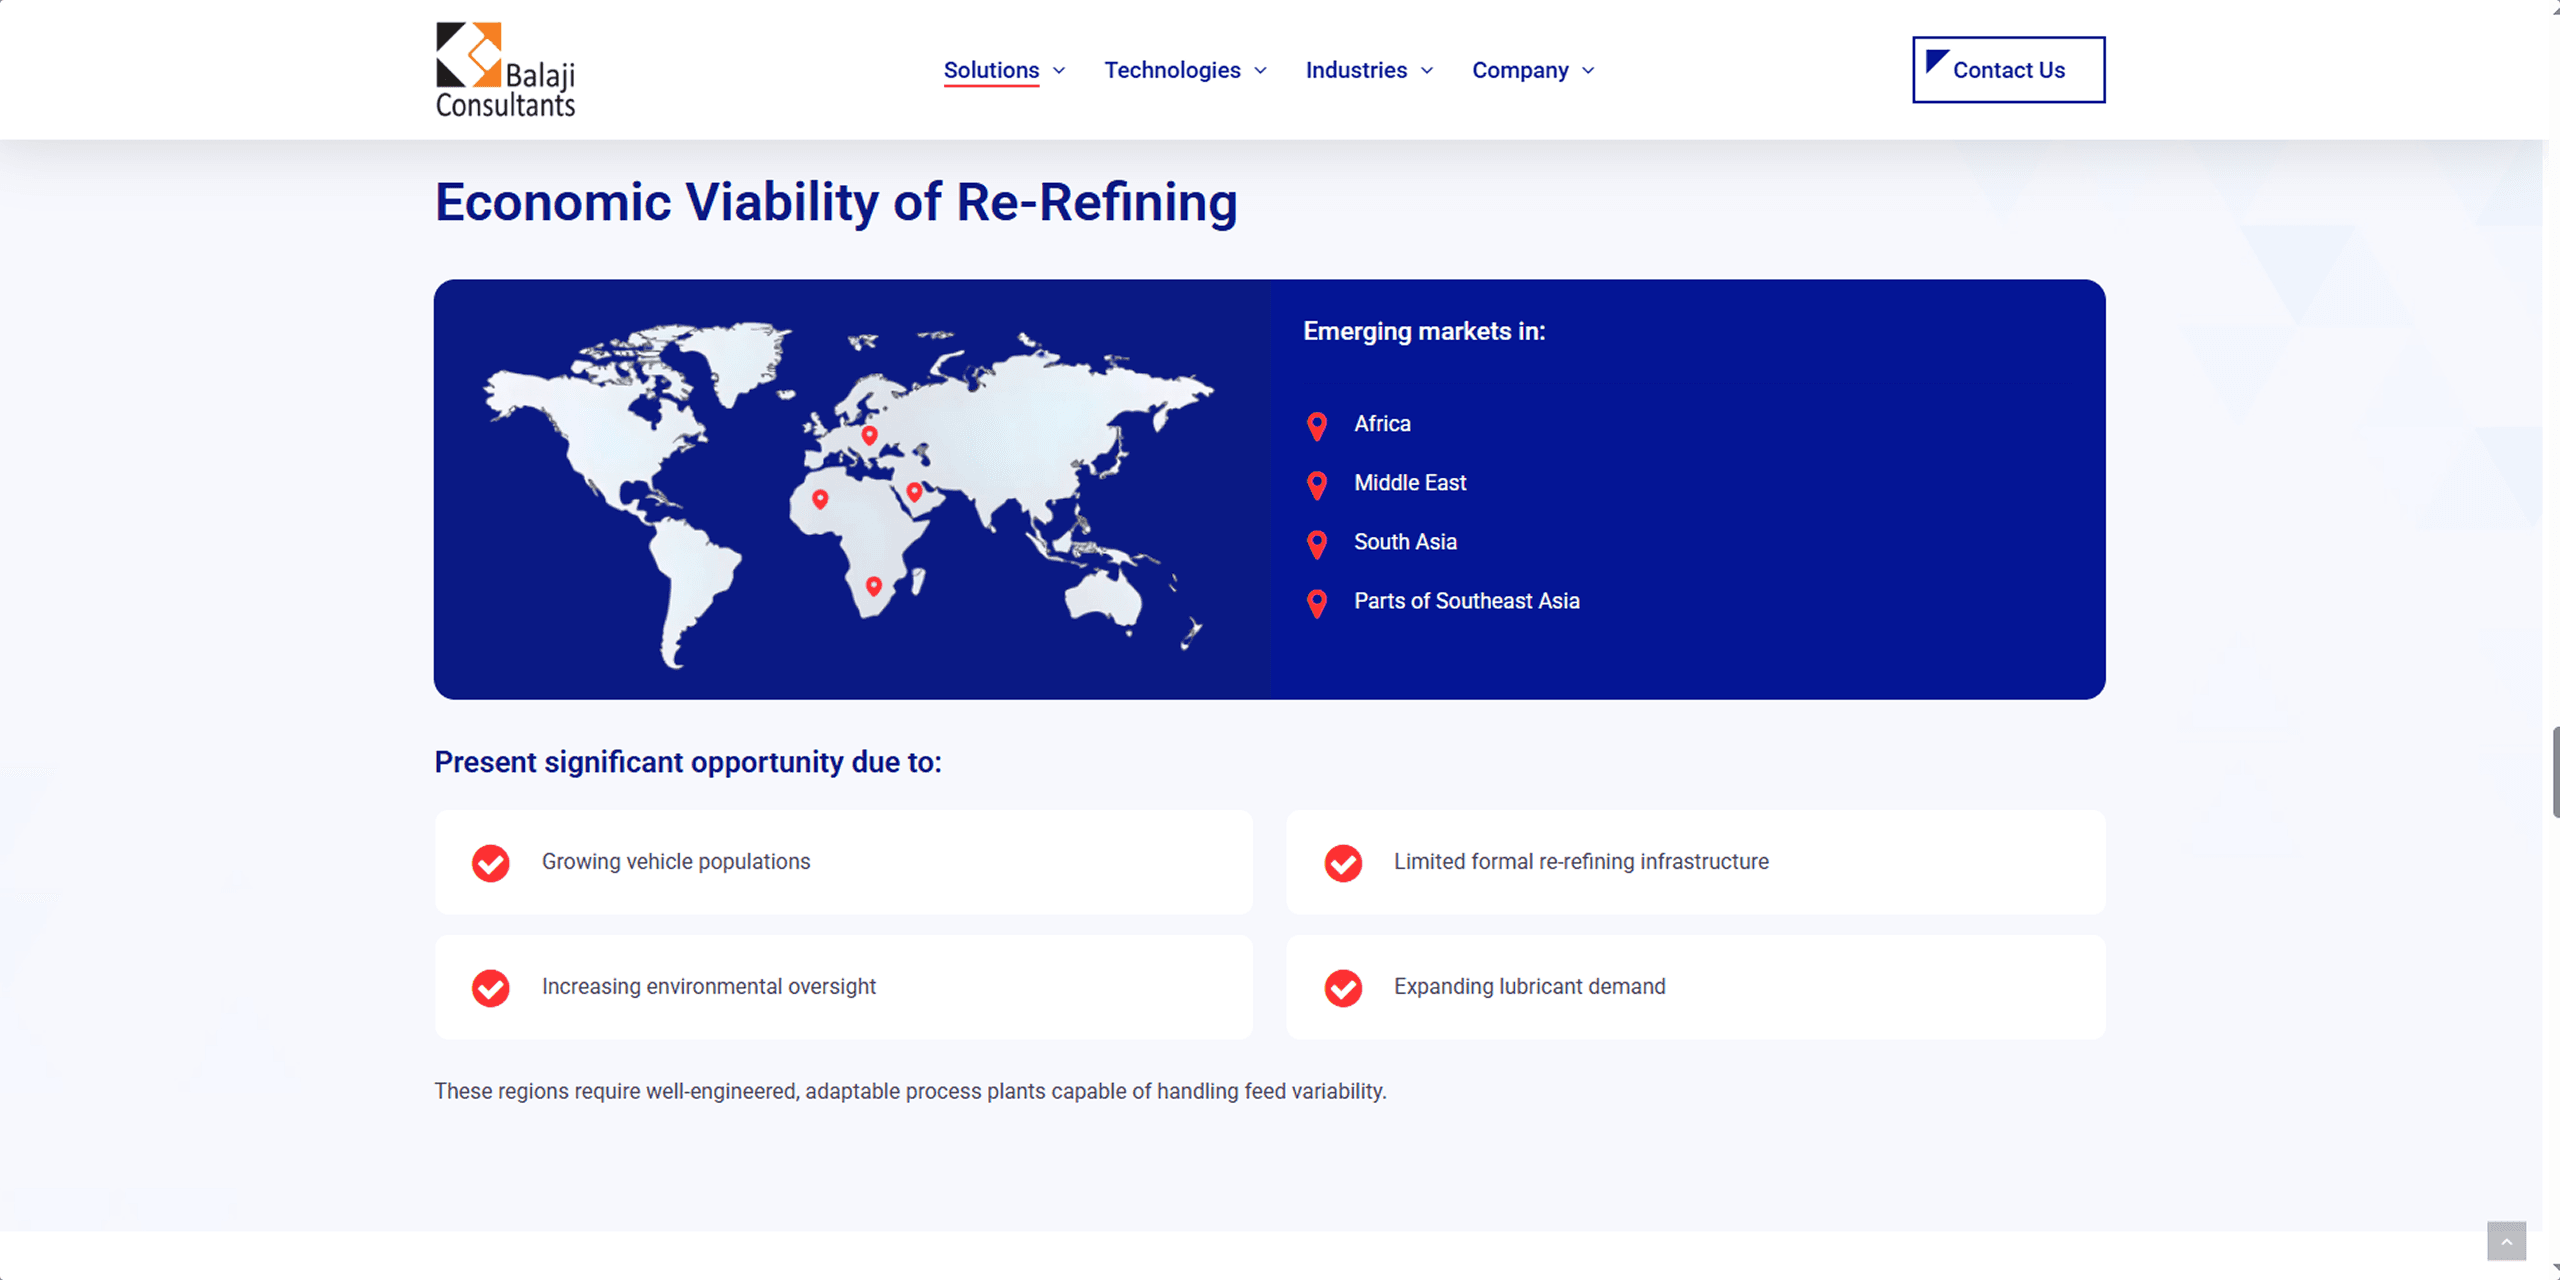2560x1280 pixels.
Task: Click the map pin over the Middle East
Action: [x=914, y=492]
